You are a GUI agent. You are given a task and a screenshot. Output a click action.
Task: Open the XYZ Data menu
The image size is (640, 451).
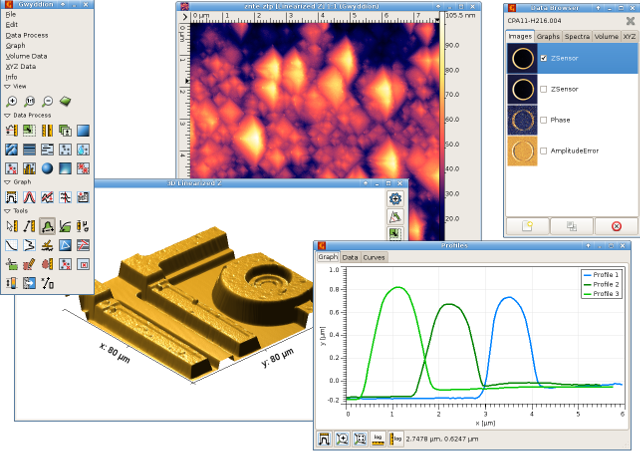tap(21, 66)
